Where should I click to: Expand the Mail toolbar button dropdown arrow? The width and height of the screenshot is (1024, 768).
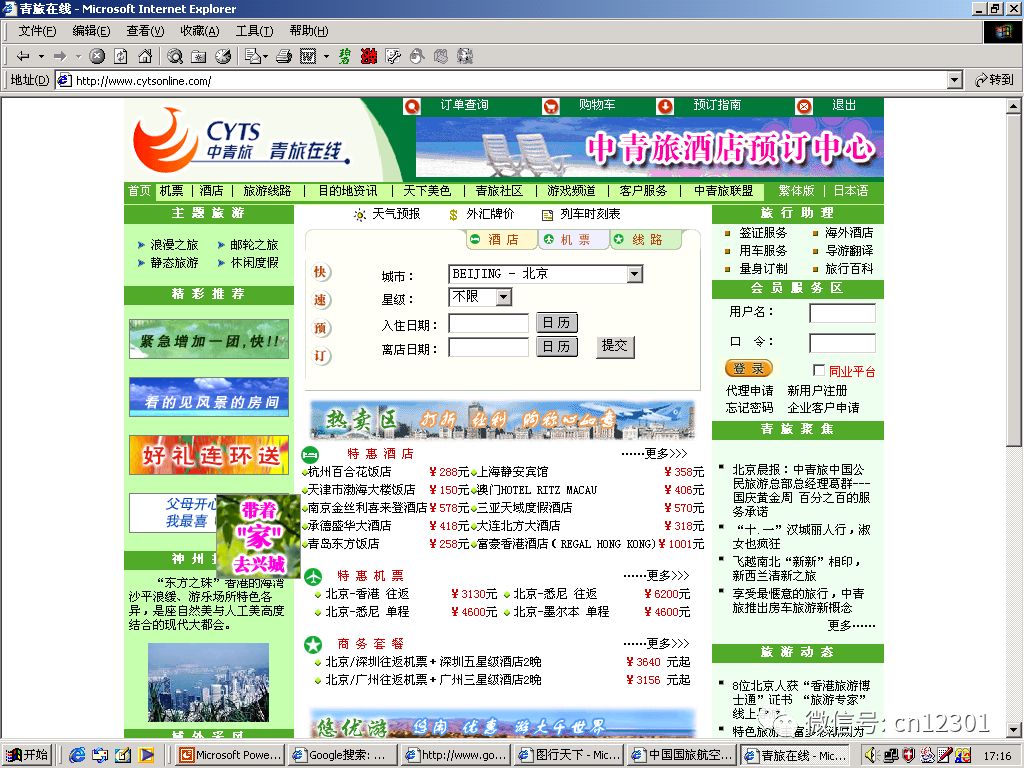pos(265,57)
